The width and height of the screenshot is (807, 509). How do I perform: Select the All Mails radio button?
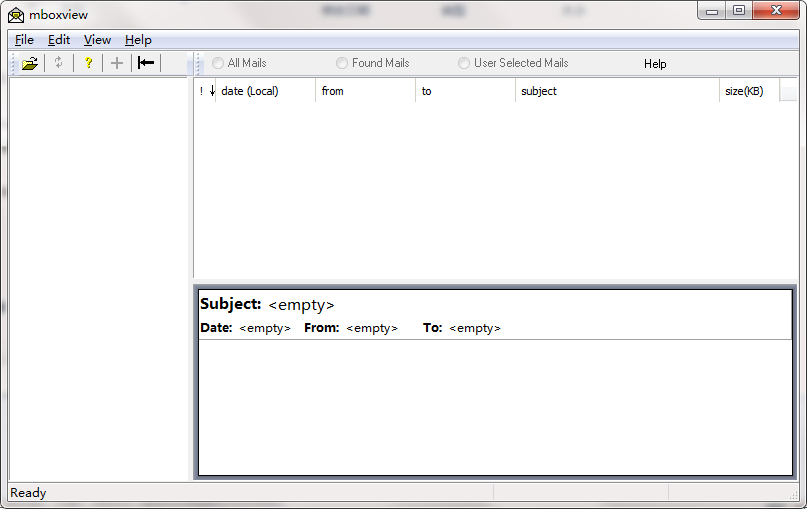(x=218, y=63)
